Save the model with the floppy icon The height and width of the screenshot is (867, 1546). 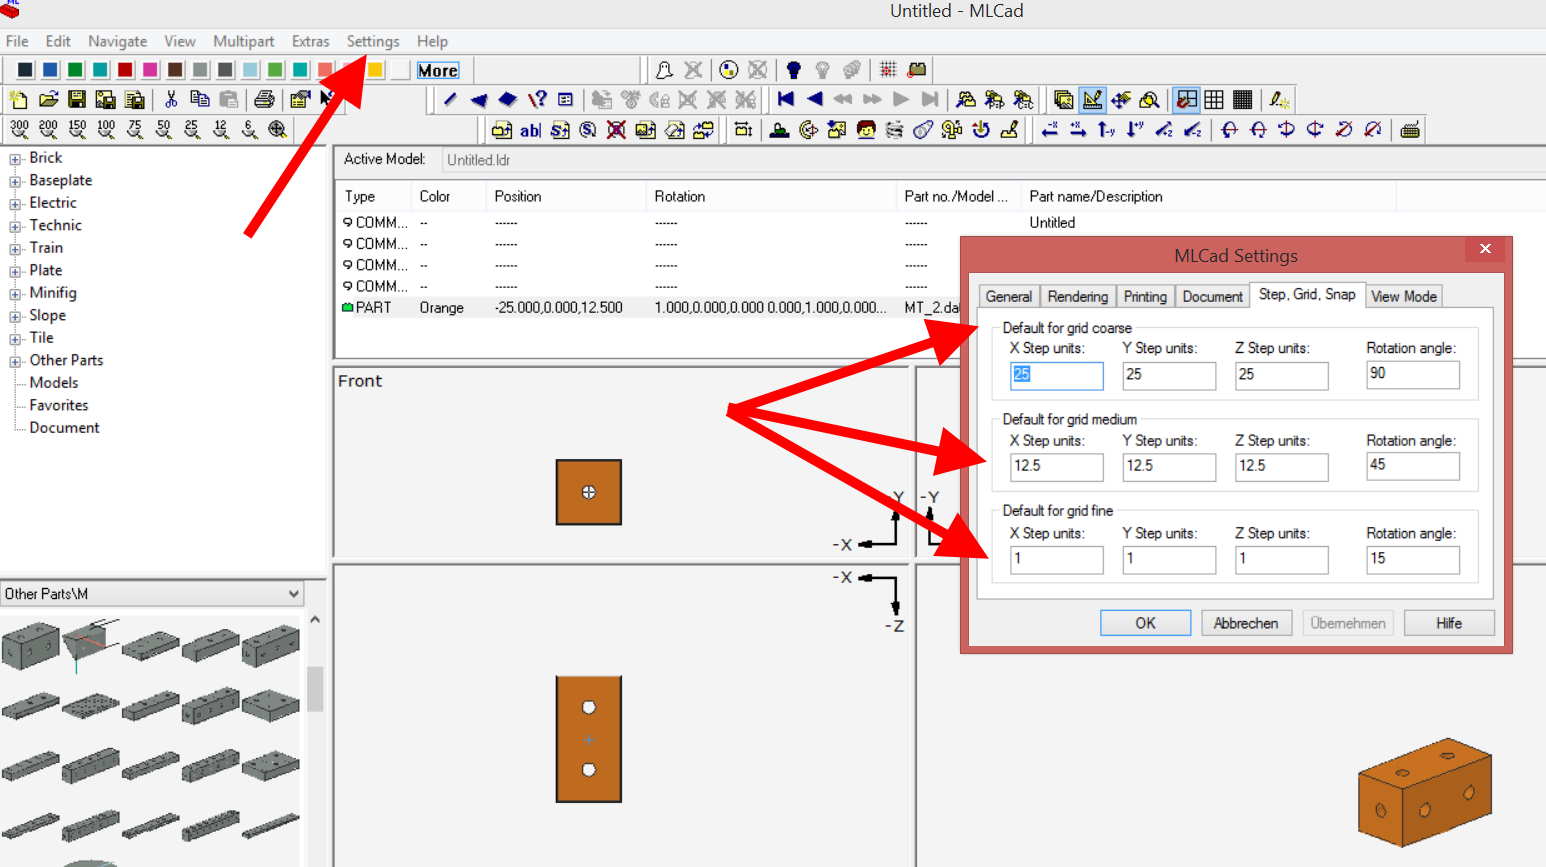pos(77,100)
